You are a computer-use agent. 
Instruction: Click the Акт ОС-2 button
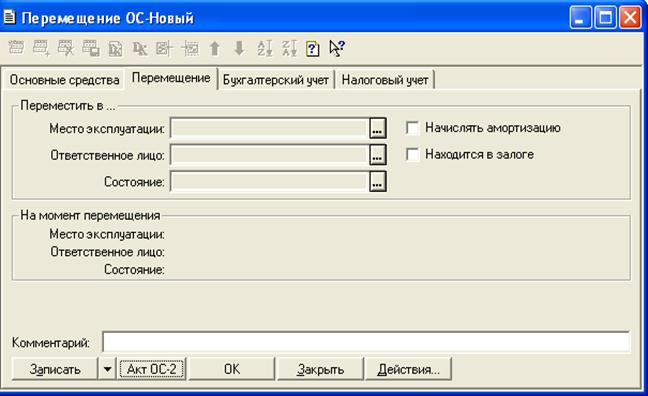(x=152, y=369)
